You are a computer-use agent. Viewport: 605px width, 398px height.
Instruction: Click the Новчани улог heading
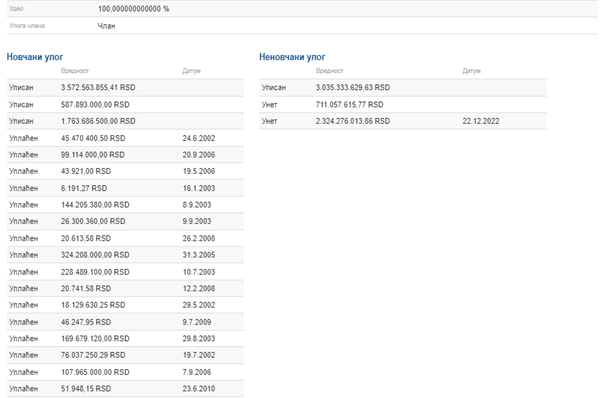coord(35,57)
